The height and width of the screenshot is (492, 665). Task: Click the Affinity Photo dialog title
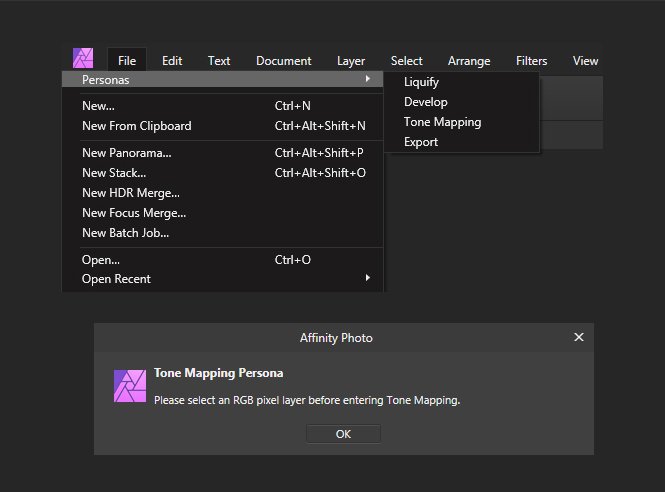(336, 338)
